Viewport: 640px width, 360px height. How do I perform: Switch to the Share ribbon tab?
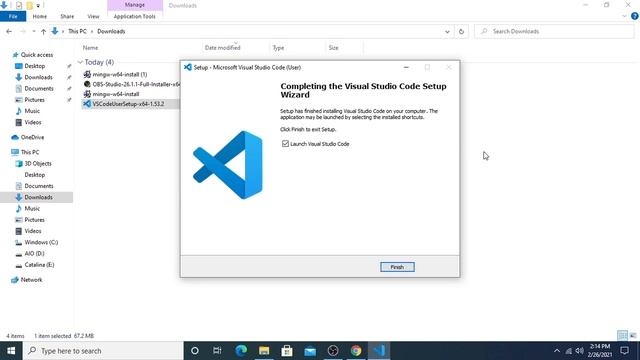(67, 16)
